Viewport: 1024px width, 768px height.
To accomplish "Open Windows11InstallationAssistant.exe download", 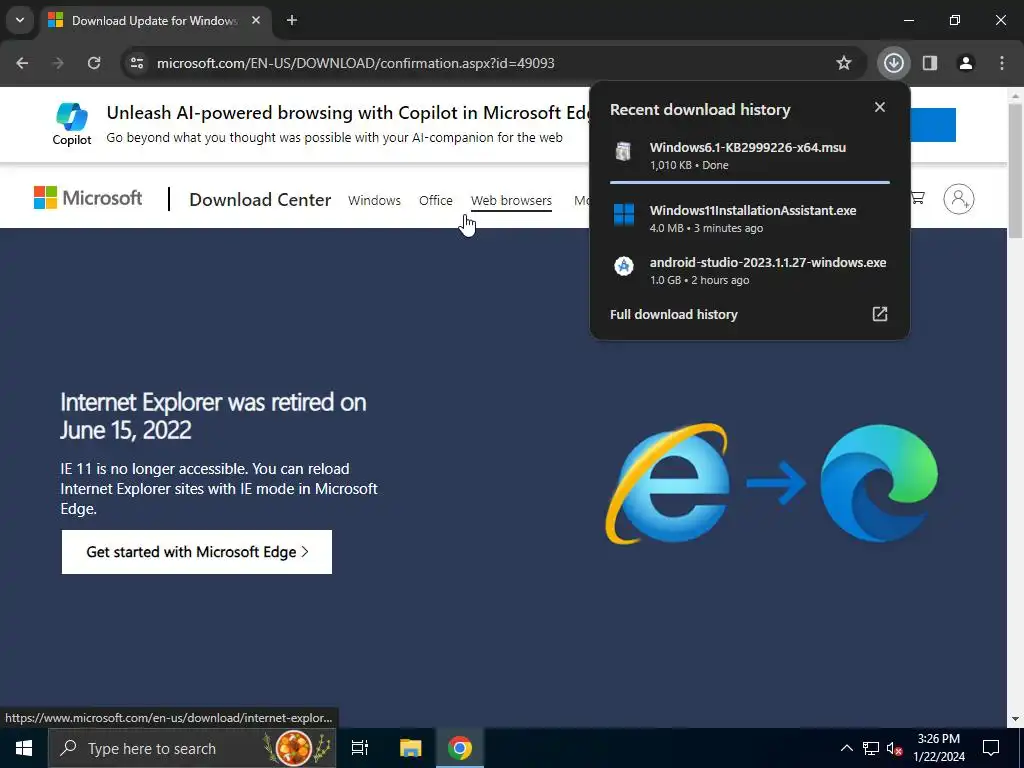I will coord(750,218).
